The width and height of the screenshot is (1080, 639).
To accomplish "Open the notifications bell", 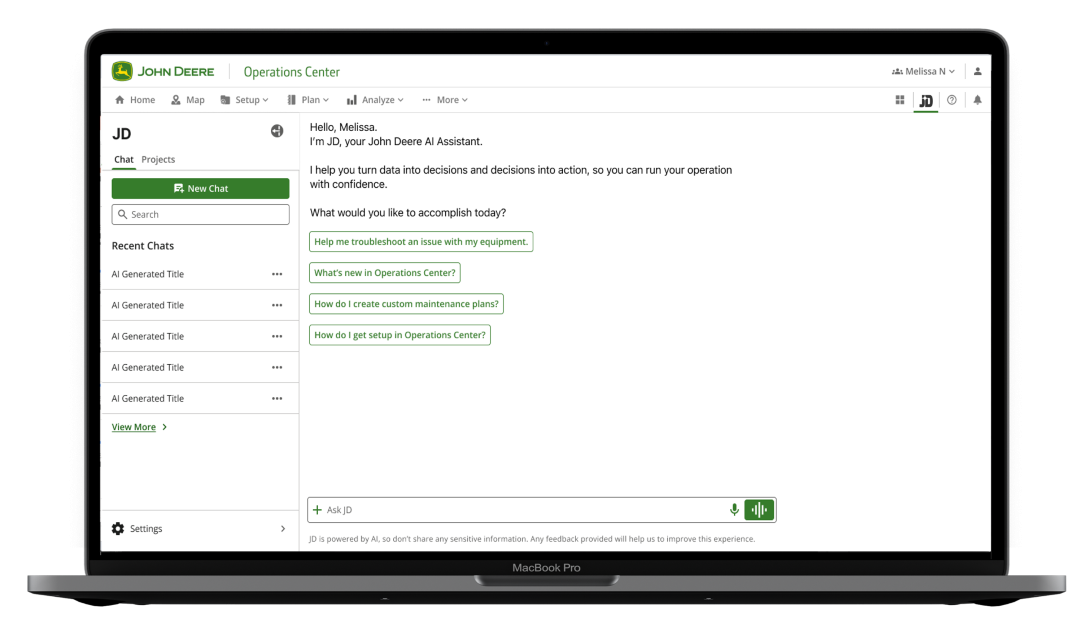I will click(977, 100).
